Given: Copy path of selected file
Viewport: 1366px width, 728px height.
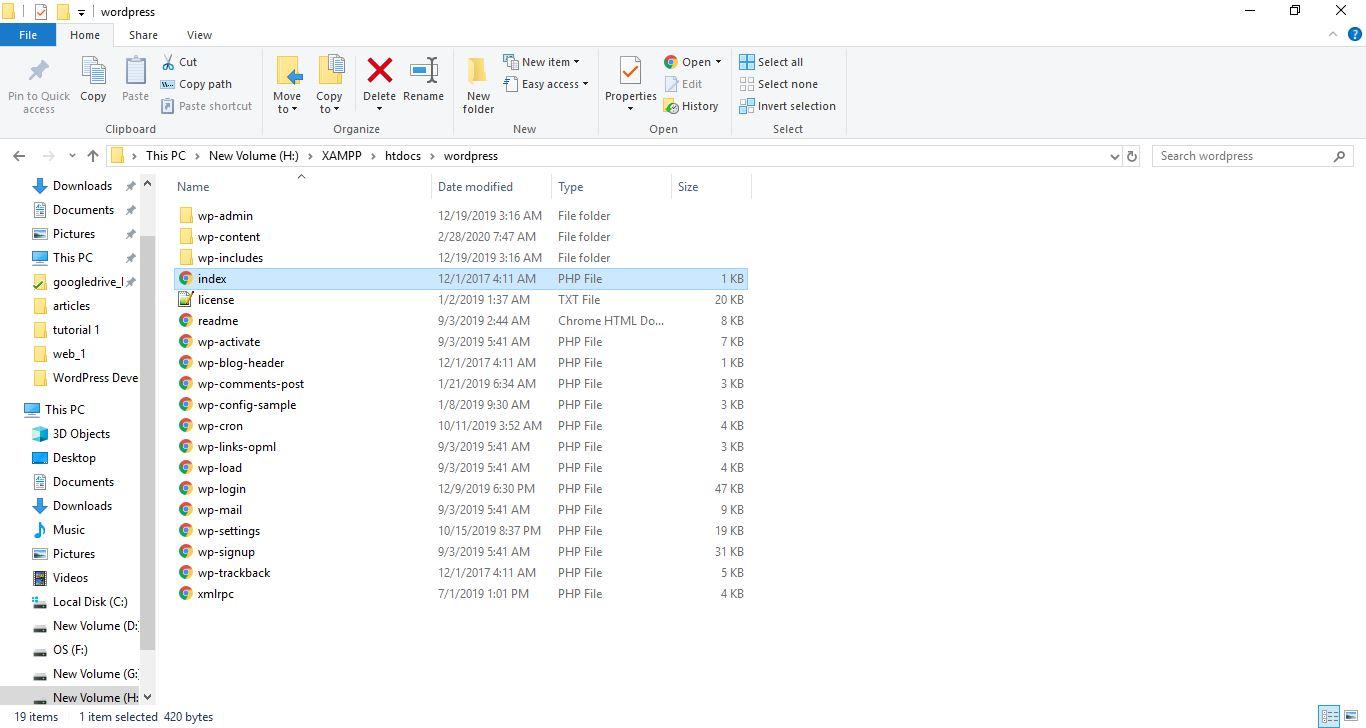Looking at the screenshot, I should pos(196,84).
